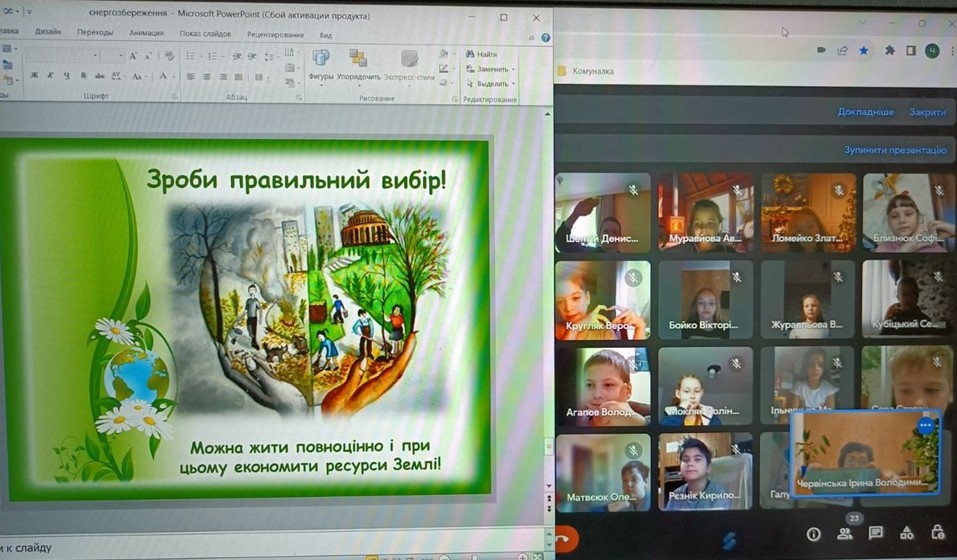This screenshot has height=560, width=957.
Task: Click Докладніше link in Meet
Action: (x=865, y=112)
